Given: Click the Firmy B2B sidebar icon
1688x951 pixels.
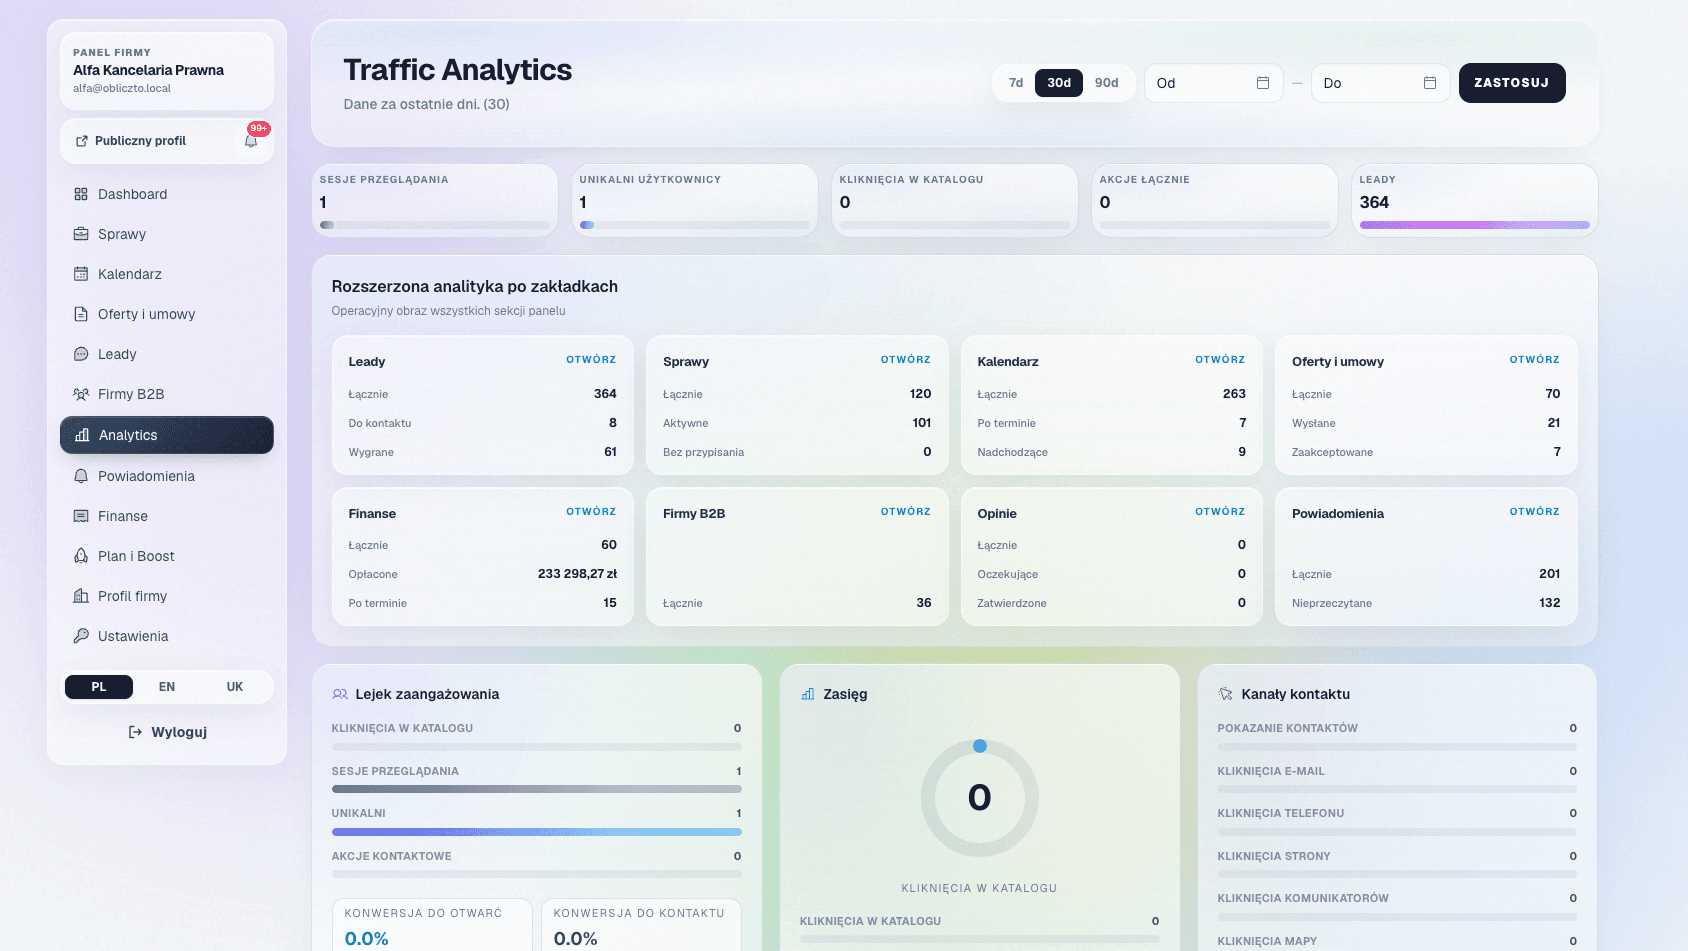Looking at the screenshot, I should pos(81,394).
